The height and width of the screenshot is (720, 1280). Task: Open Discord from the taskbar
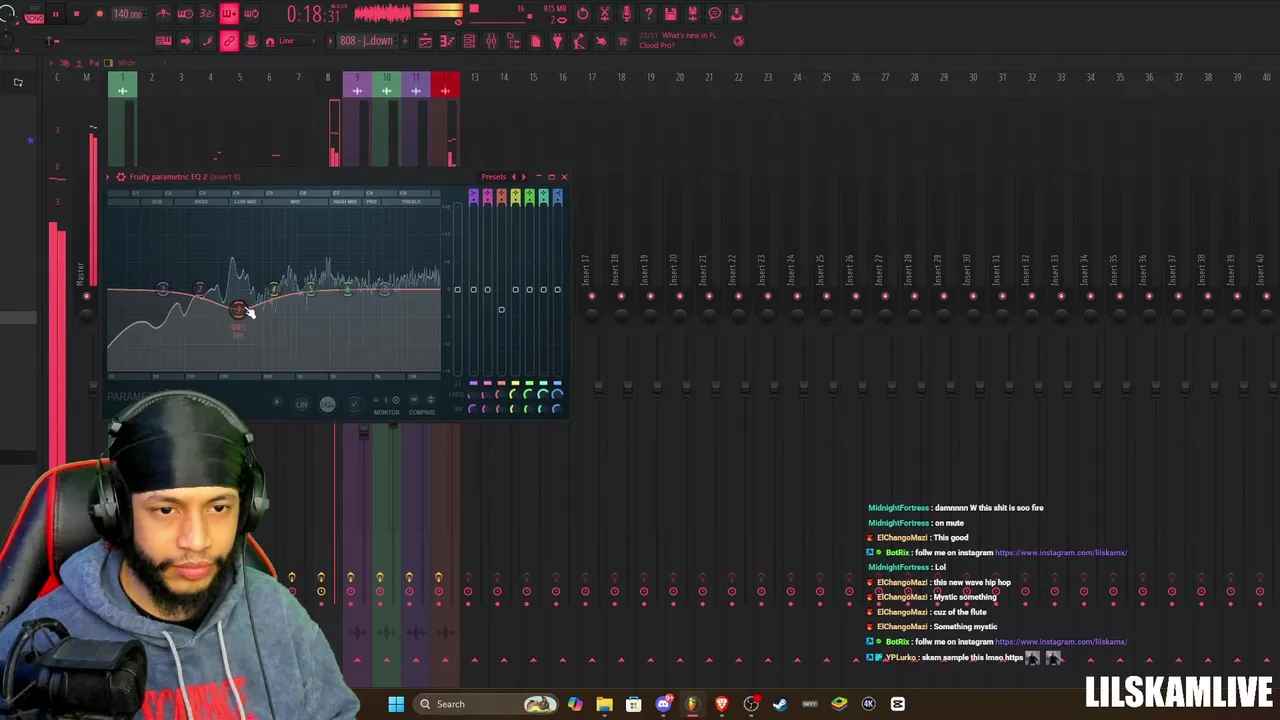pos(663,704)
